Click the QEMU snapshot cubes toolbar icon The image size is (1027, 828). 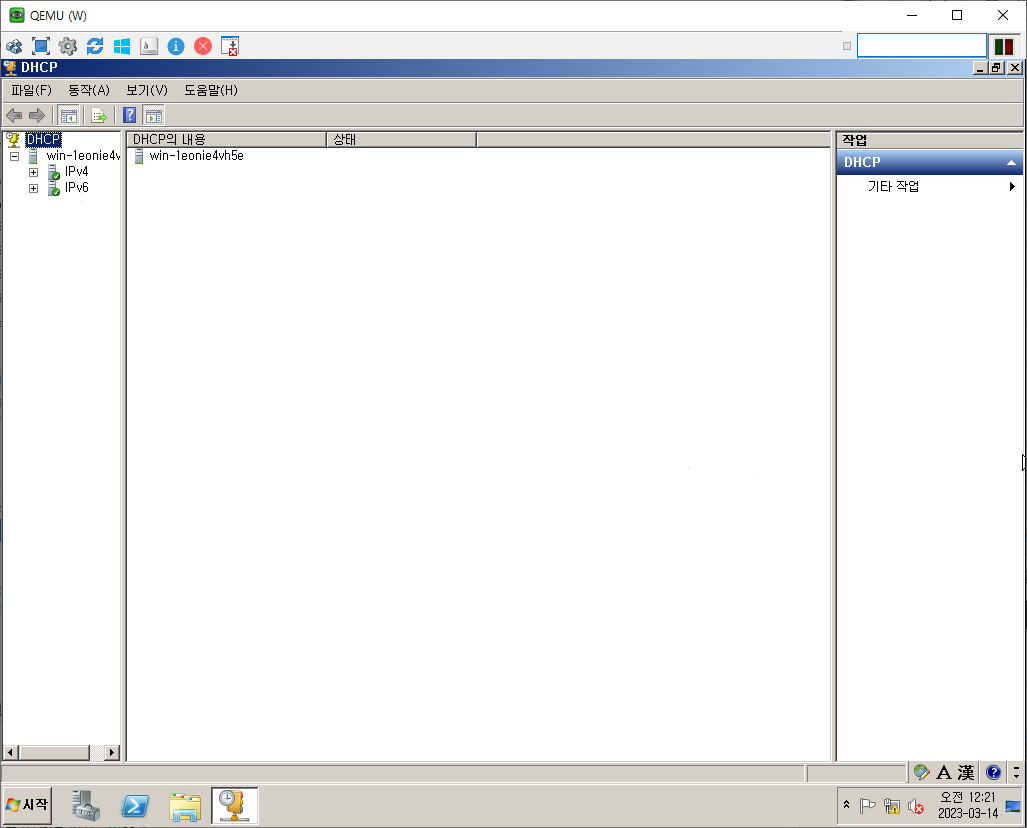pyautogui.click(x=14, y=47)
